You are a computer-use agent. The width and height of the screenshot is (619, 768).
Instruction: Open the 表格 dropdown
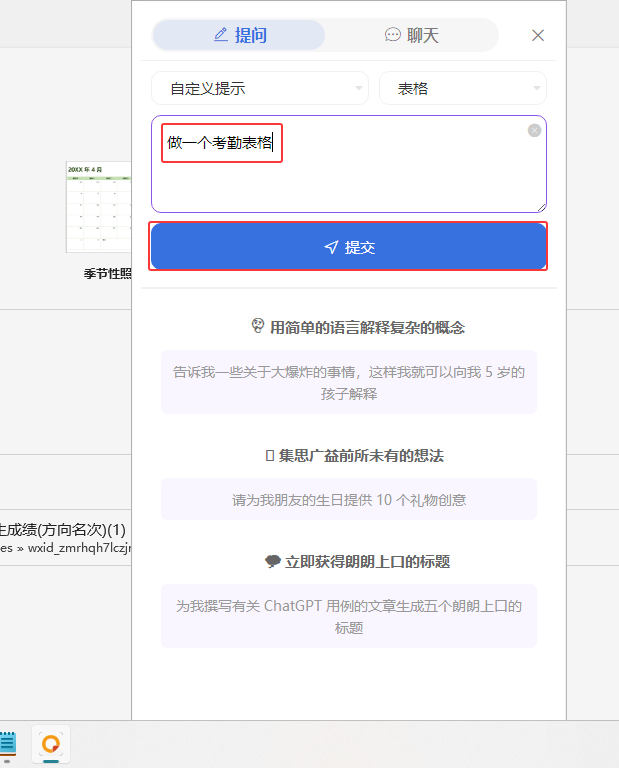463,88
